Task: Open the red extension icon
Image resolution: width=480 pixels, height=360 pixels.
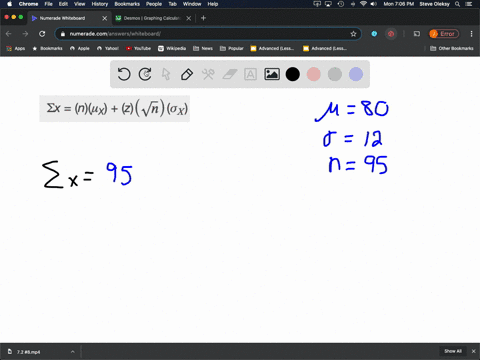Action: pyautogui.click(x=391, y=34)
